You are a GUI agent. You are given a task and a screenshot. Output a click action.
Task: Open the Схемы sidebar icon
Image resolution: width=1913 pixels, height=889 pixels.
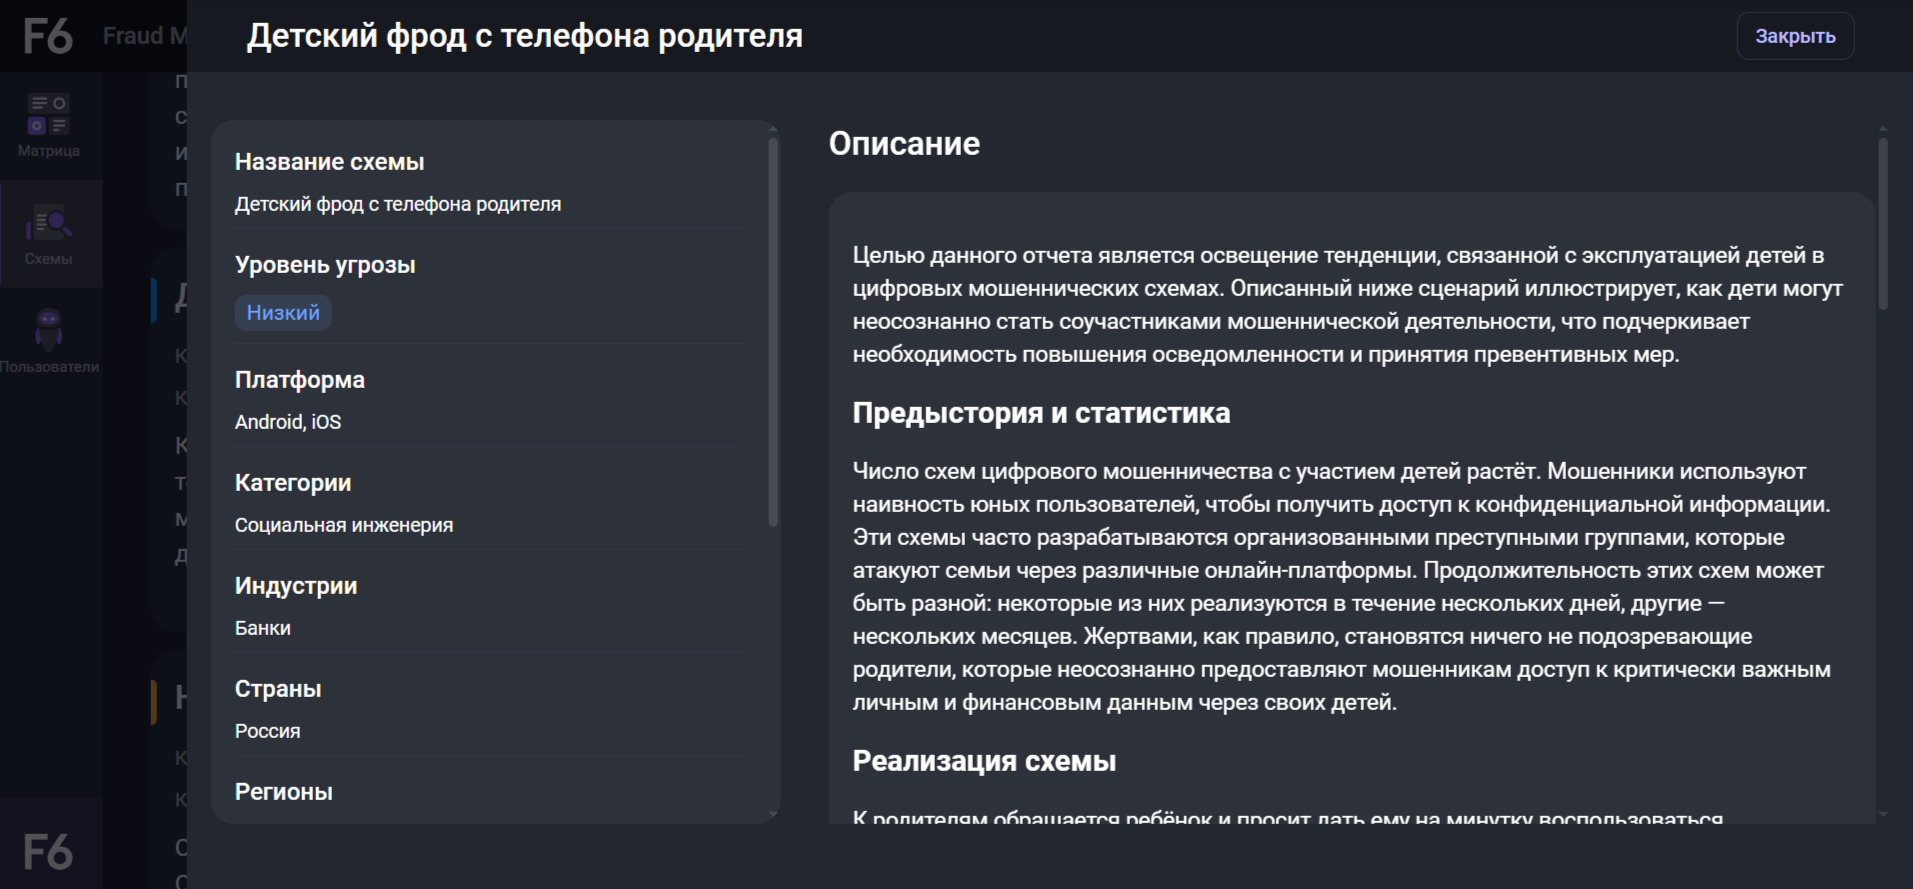coord(48,223)
